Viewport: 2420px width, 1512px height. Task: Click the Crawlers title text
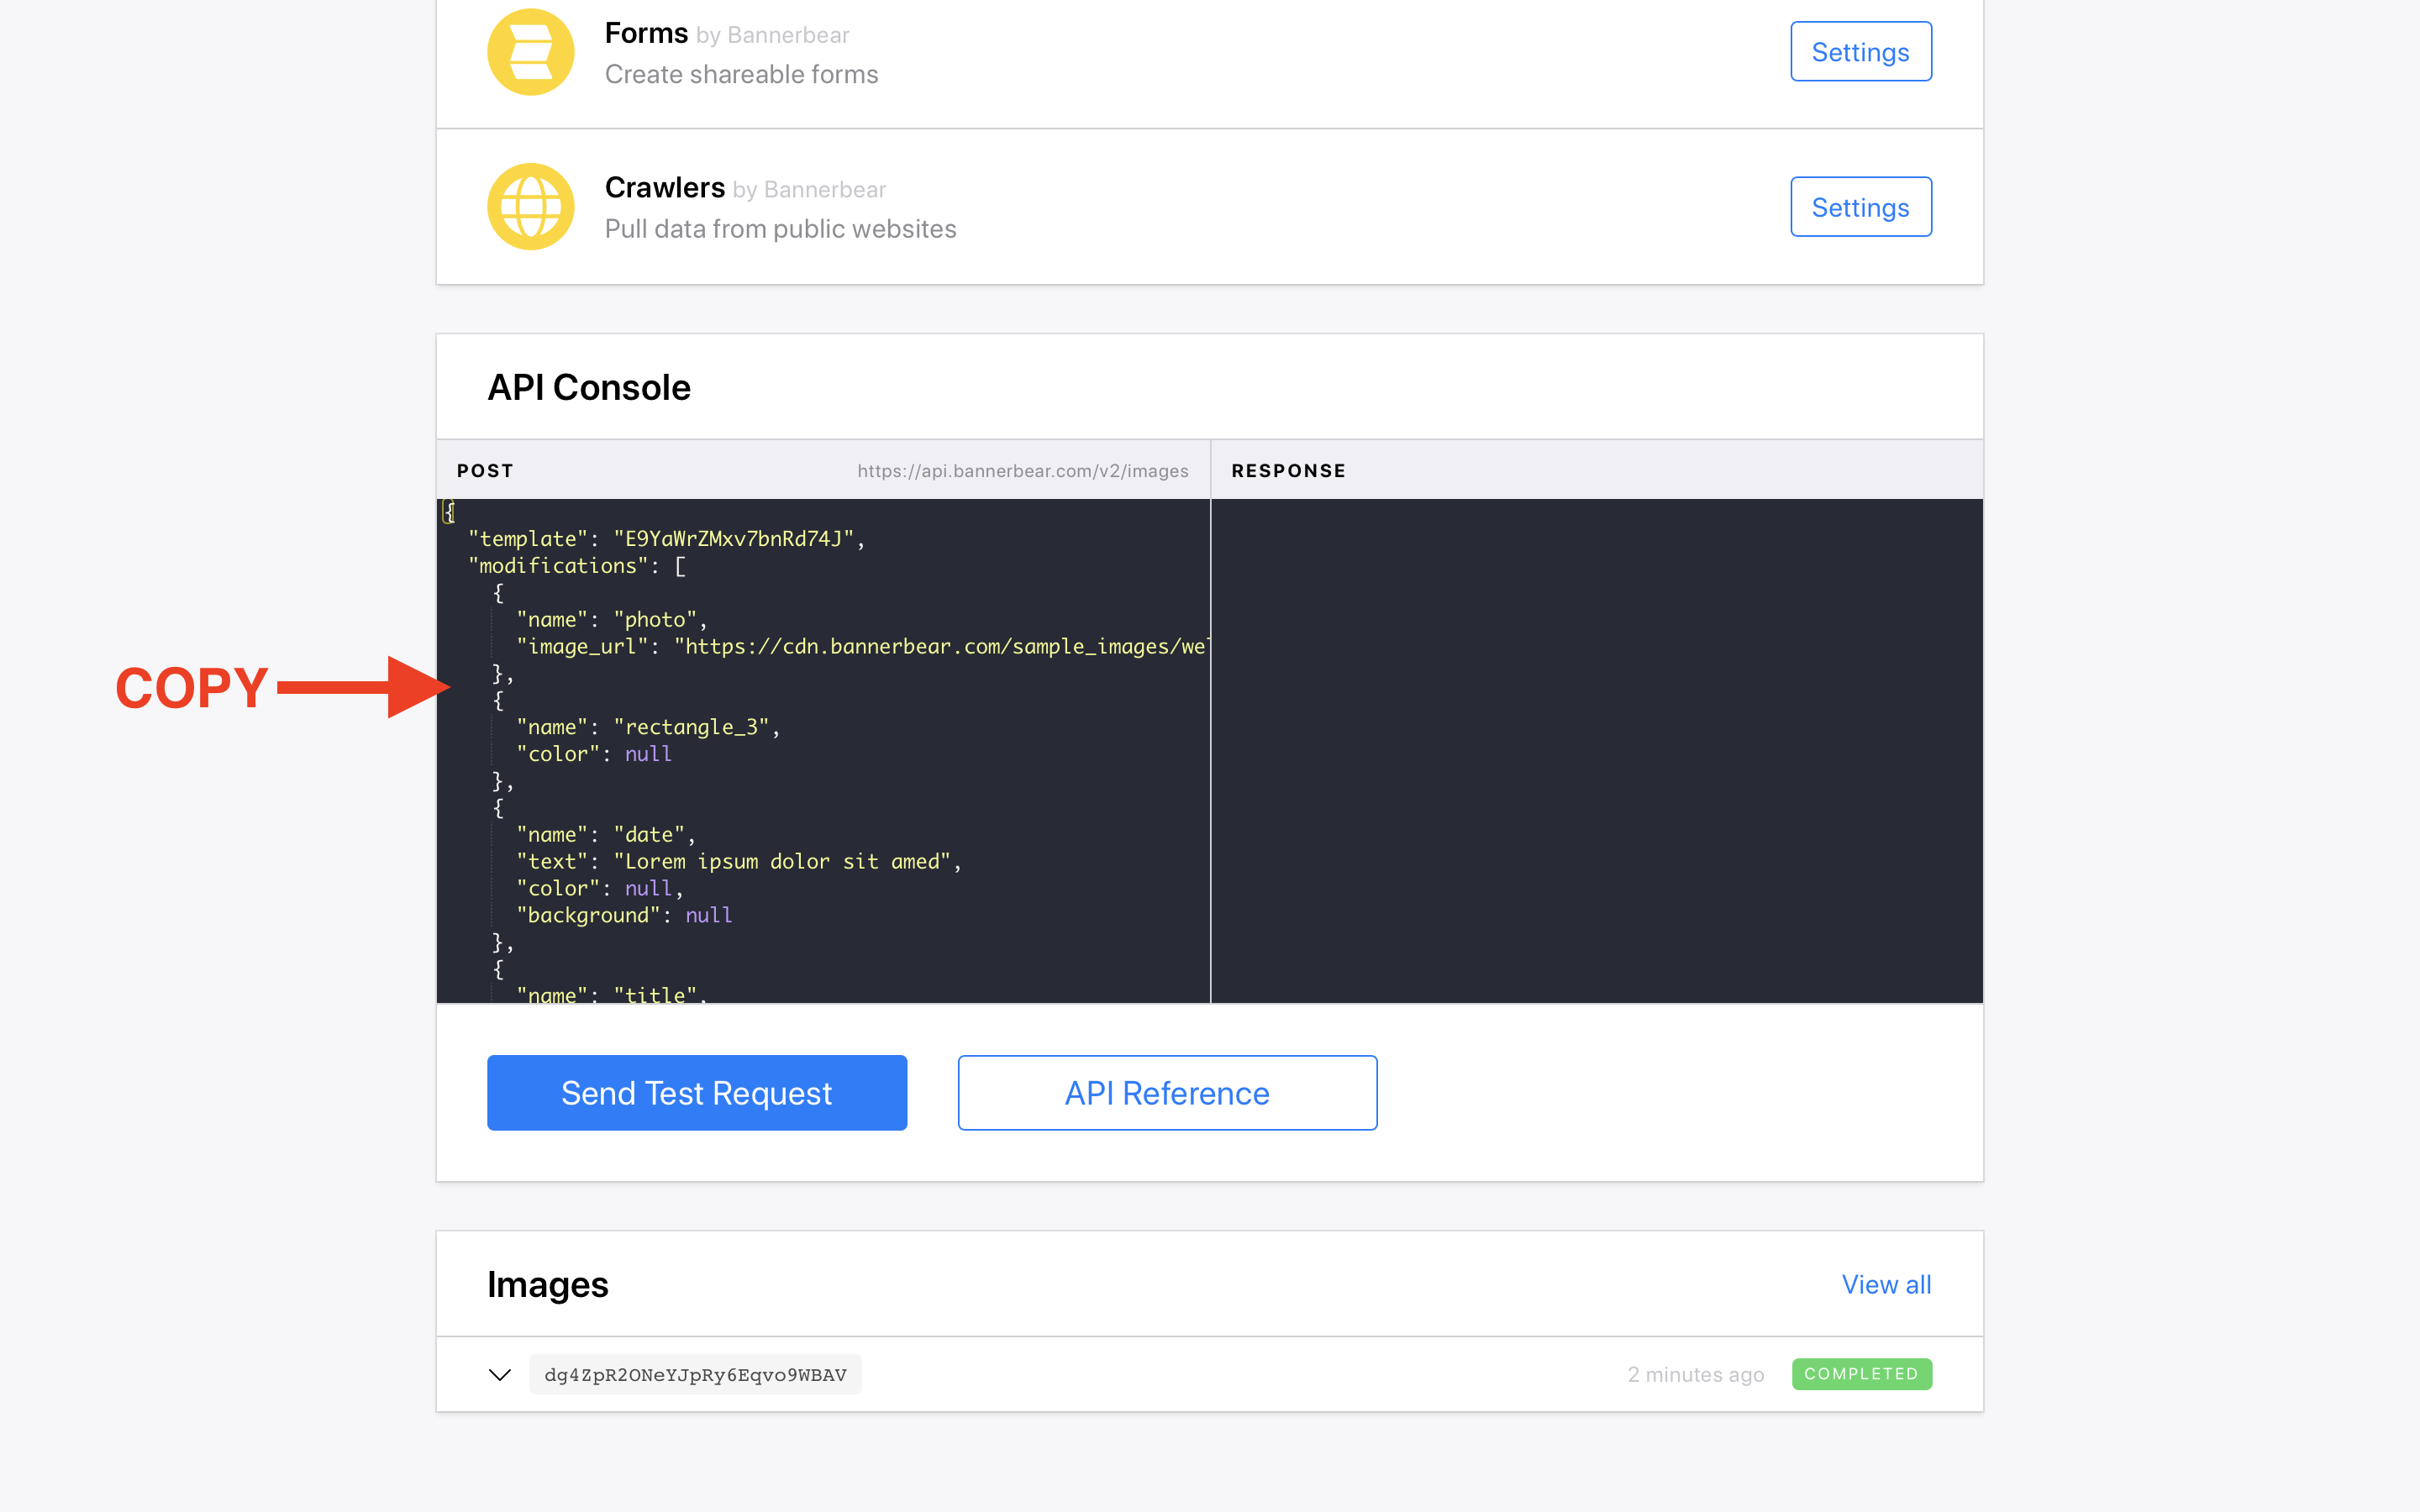(x=664, y=188)
